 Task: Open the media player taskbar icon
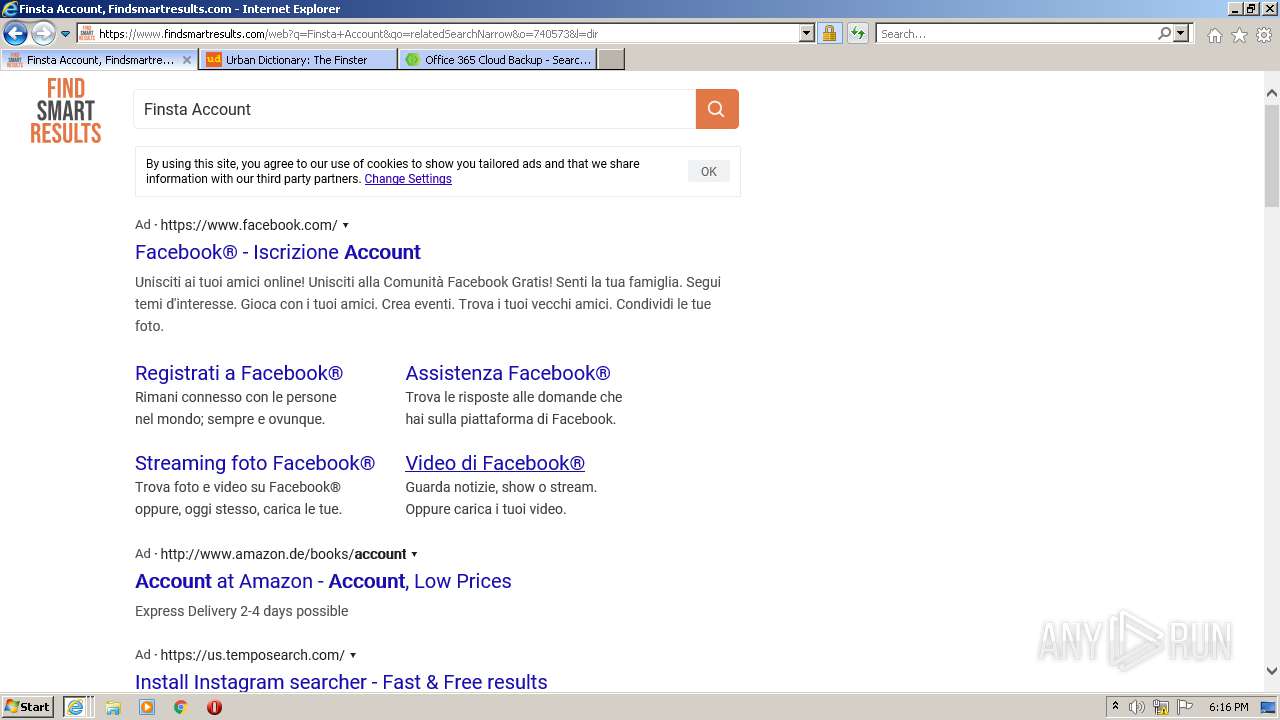tap(147, 707)
